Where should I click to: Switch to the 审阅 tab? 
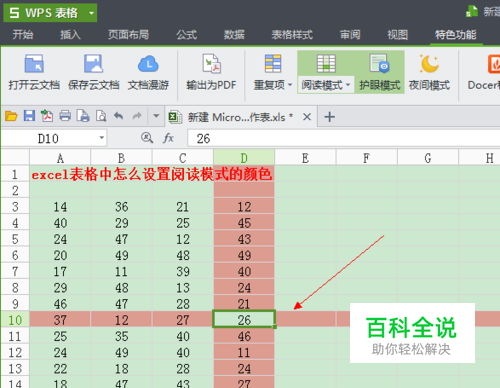(x=350, y=35)
